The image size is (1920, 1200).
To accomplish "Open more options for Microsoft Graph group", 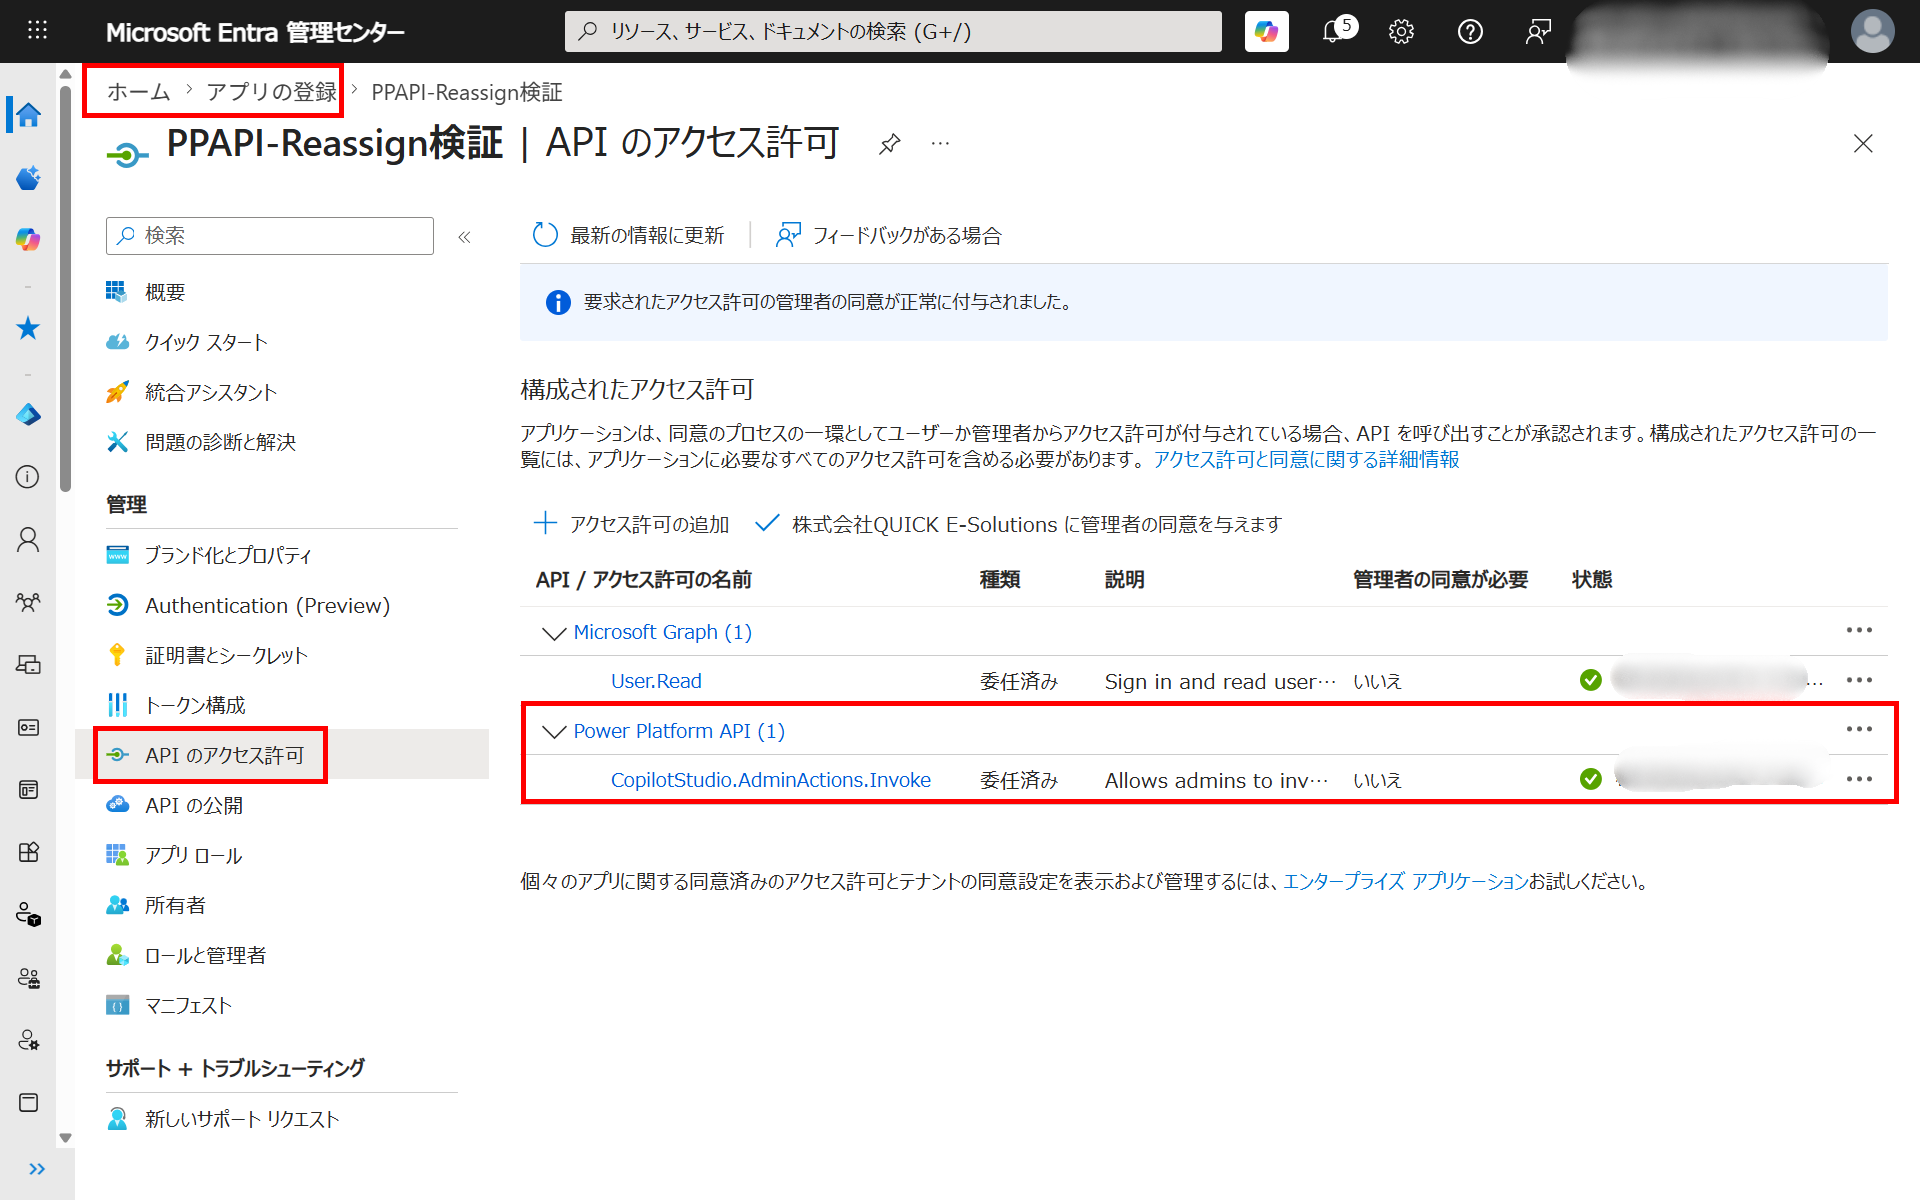I will (x=1859, y=630).
